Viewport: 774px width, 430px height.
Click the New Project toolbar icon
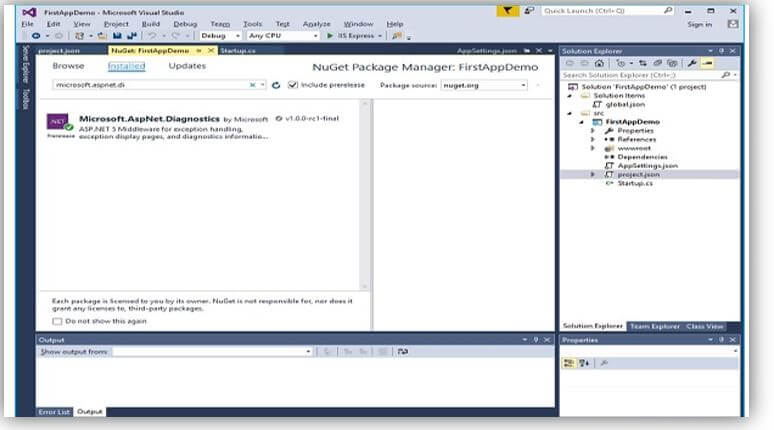[x=79, y=36]
